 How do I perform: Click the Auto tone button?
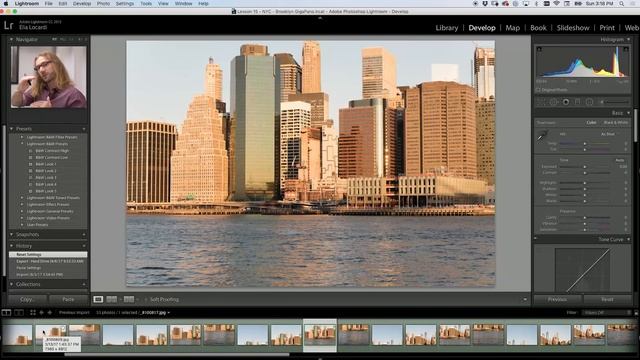620,160
